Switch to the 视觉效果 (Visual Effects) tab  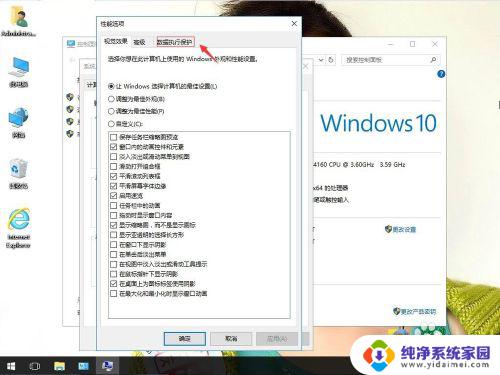[116, 41]
